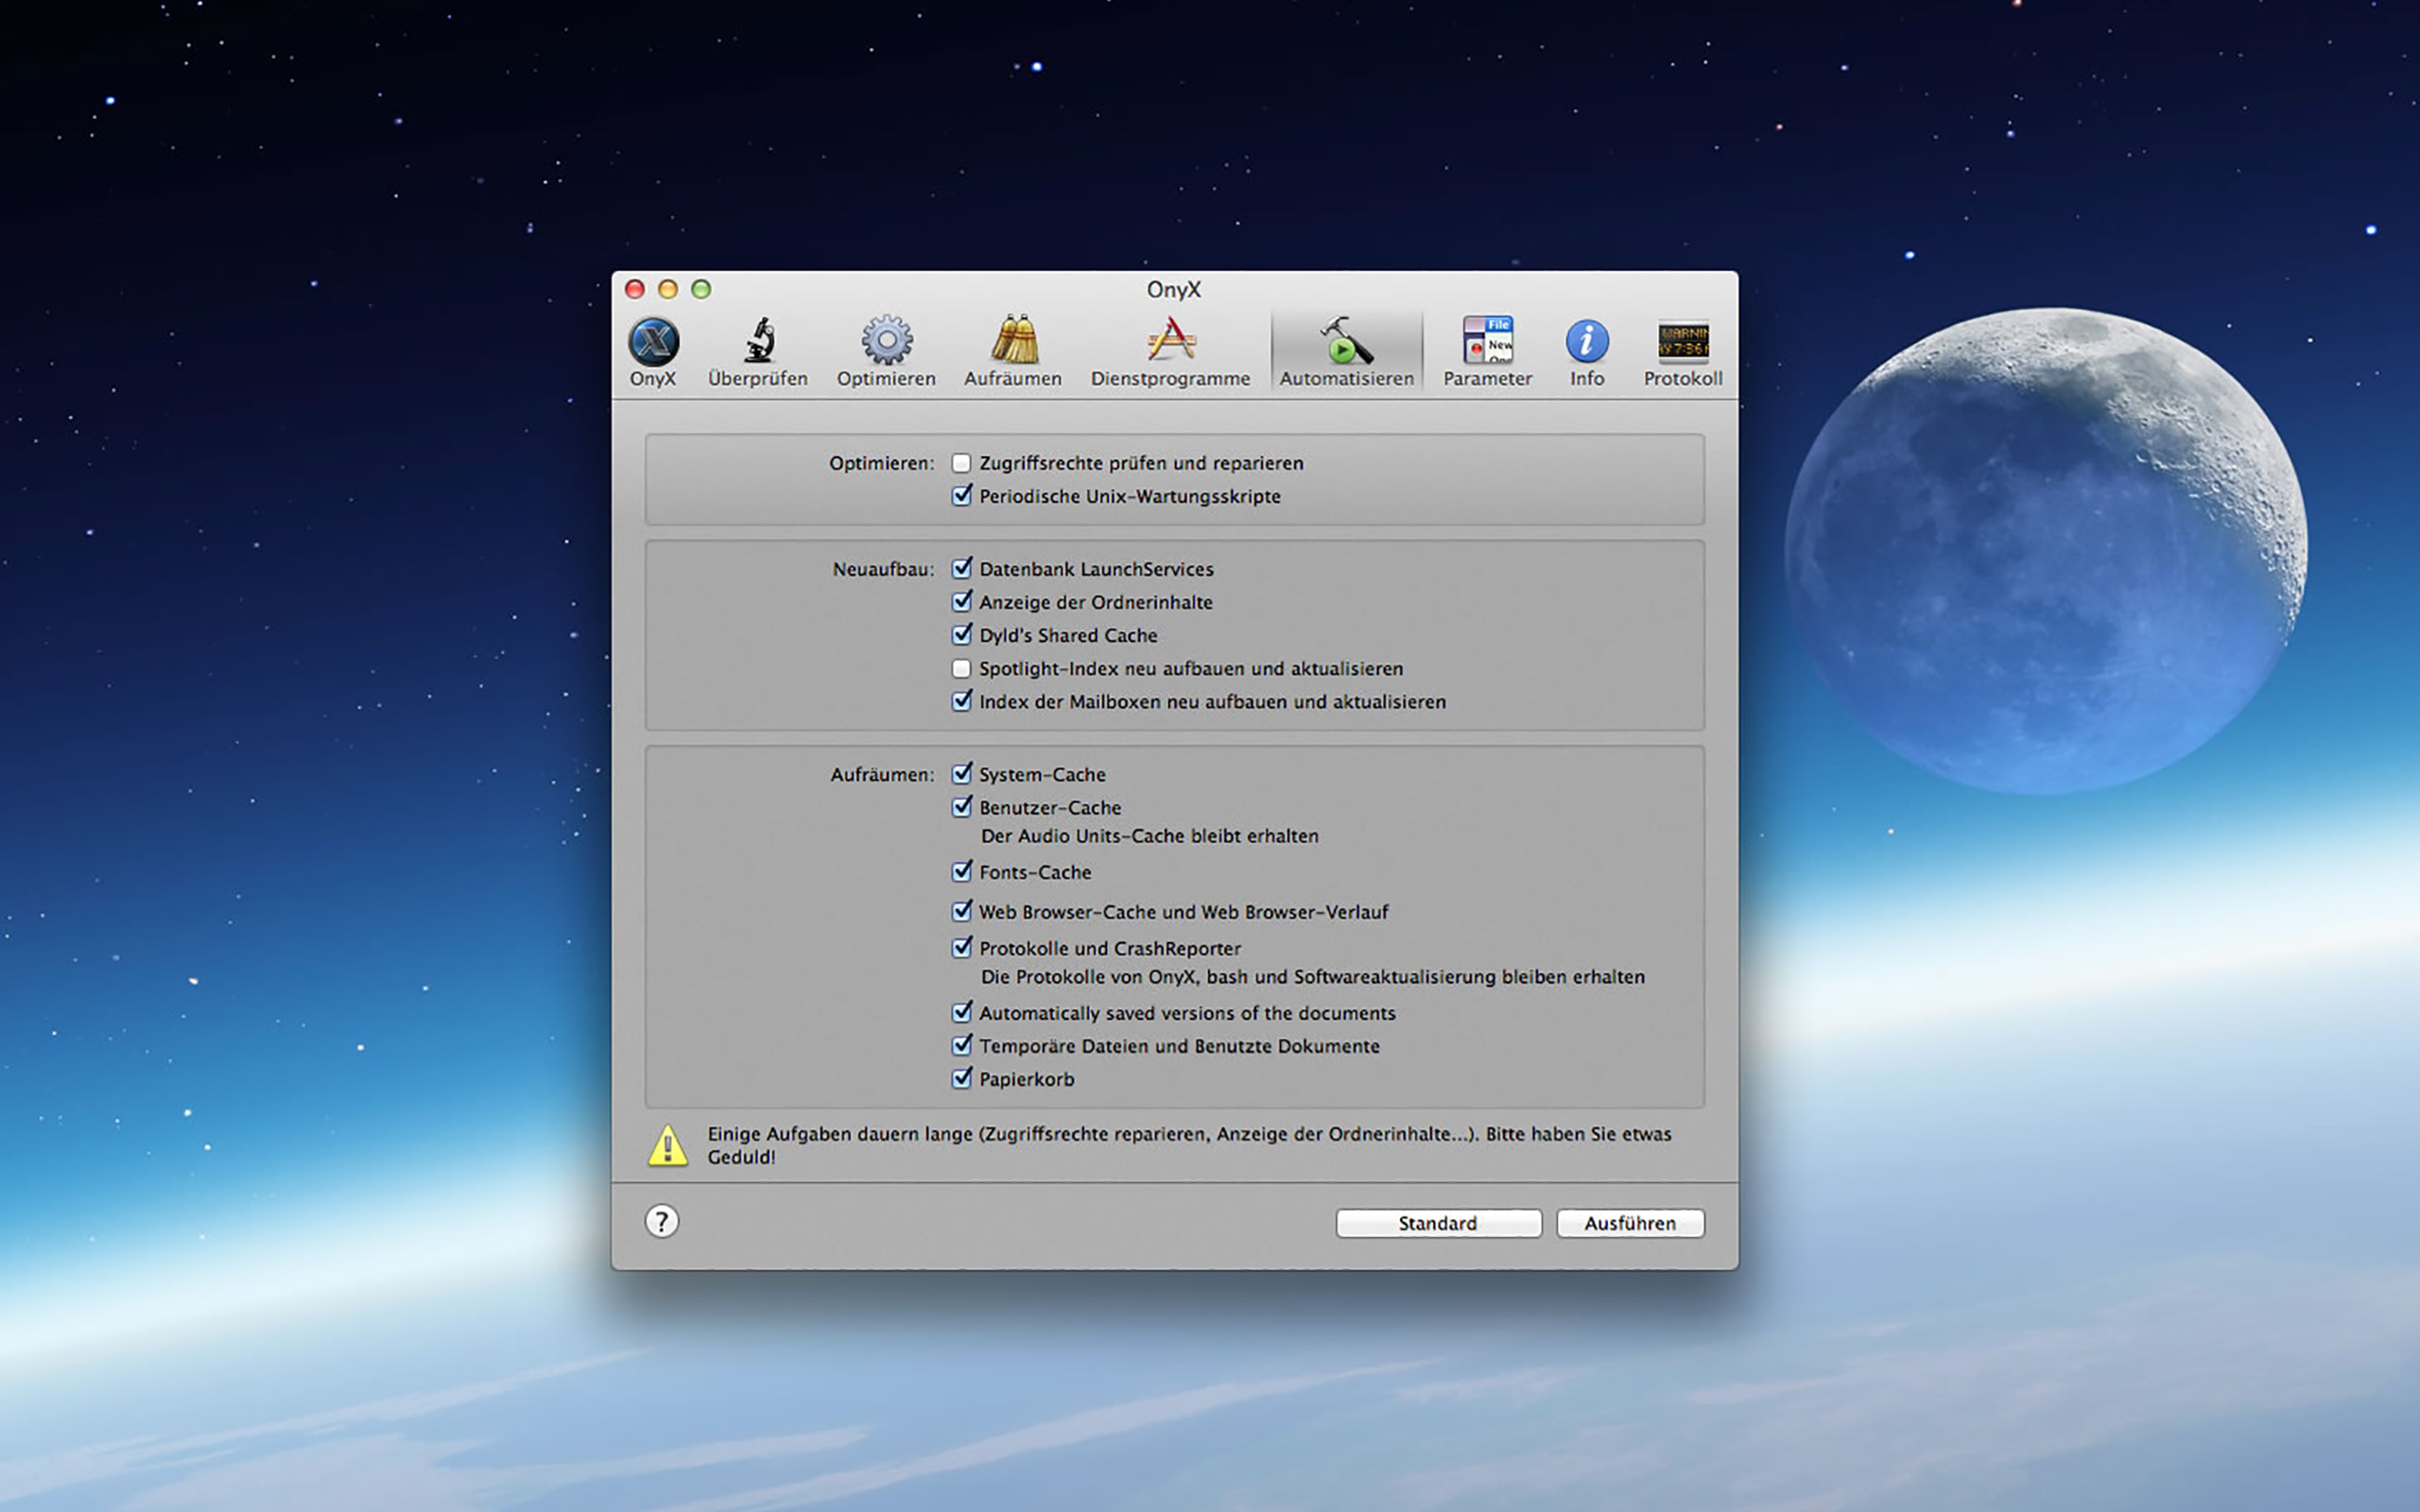2420x1512 pixels.
Task: Disable Fonts-Cache cleaning
Action: [961, 872]
